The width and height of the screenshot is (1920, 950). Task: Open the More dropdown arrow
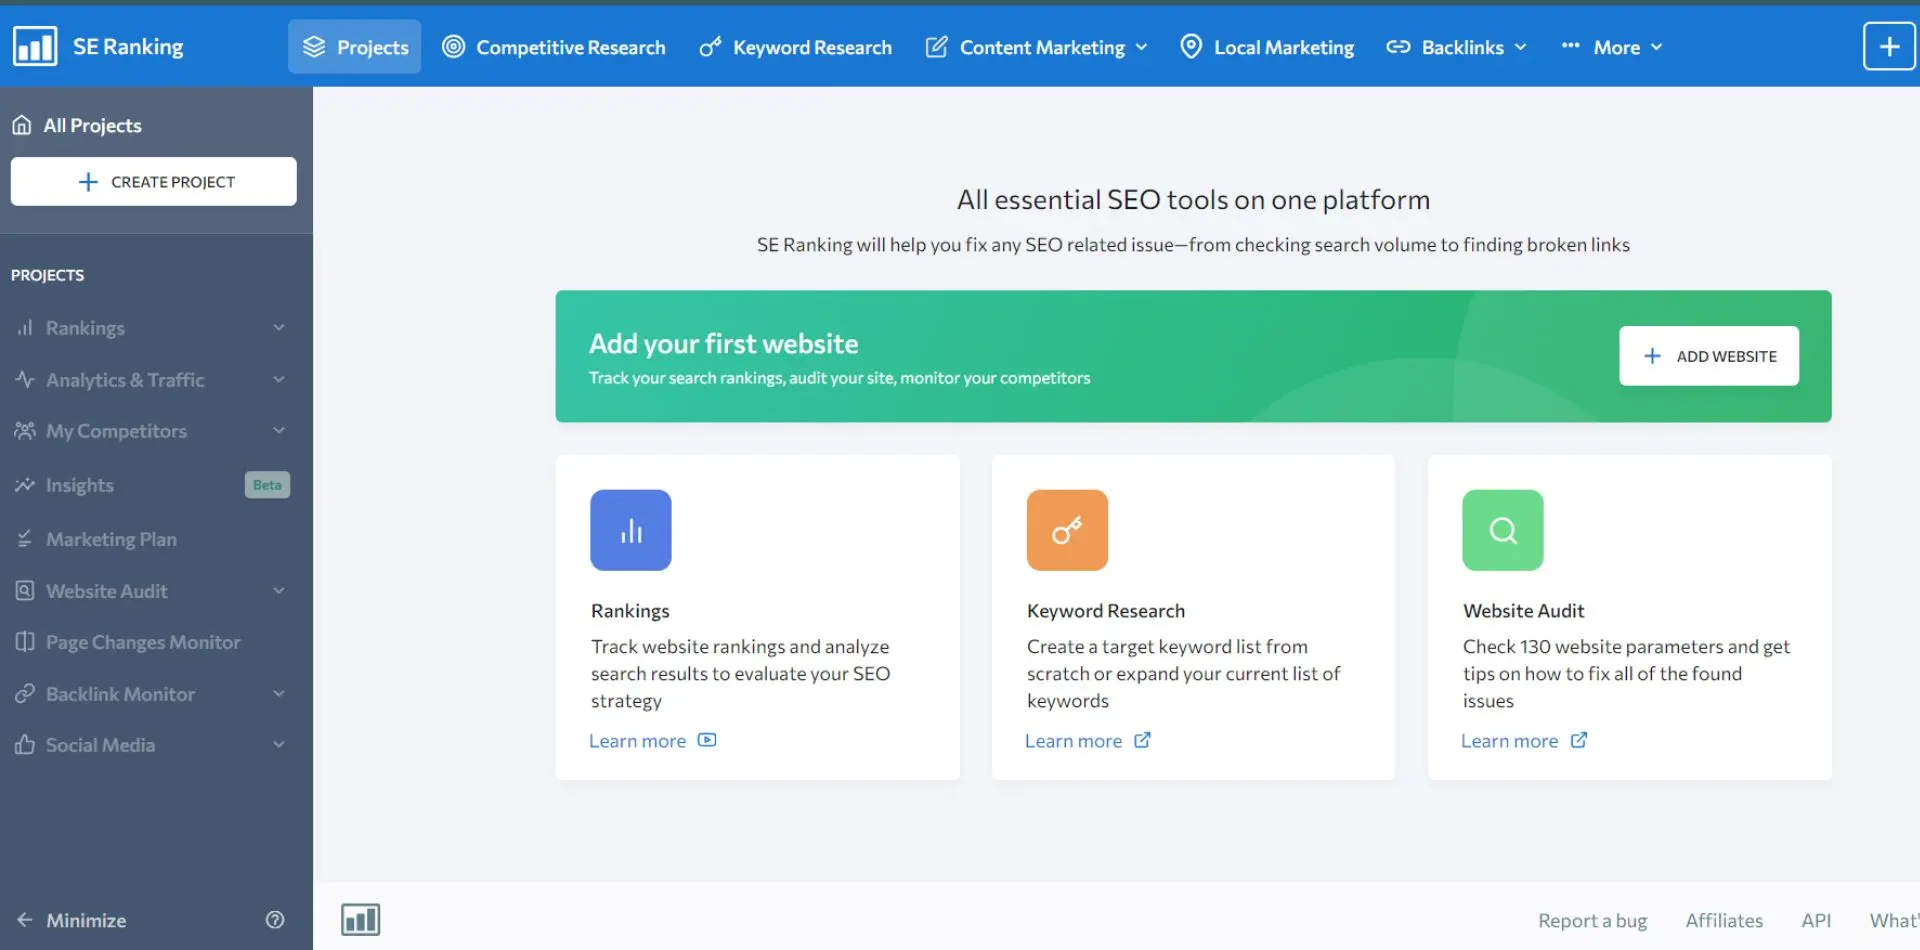point(1656,47)
